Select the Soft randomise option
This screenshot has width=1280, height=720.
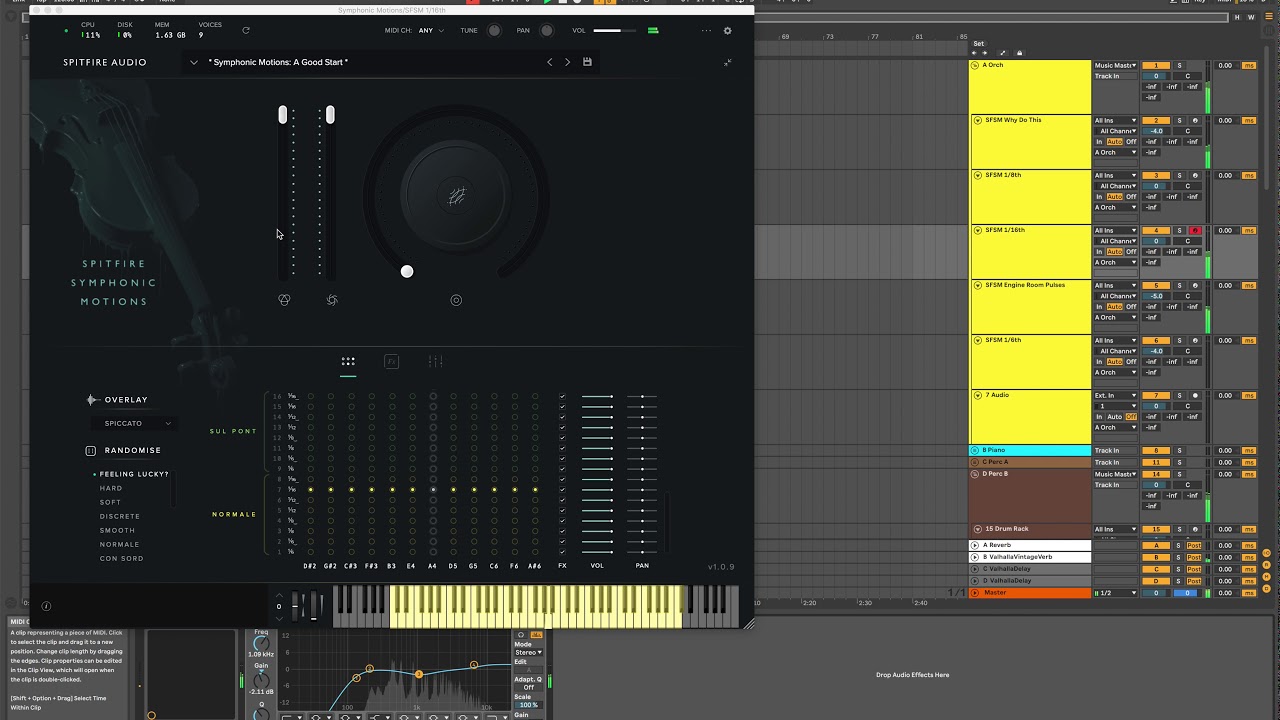[110, 502]
